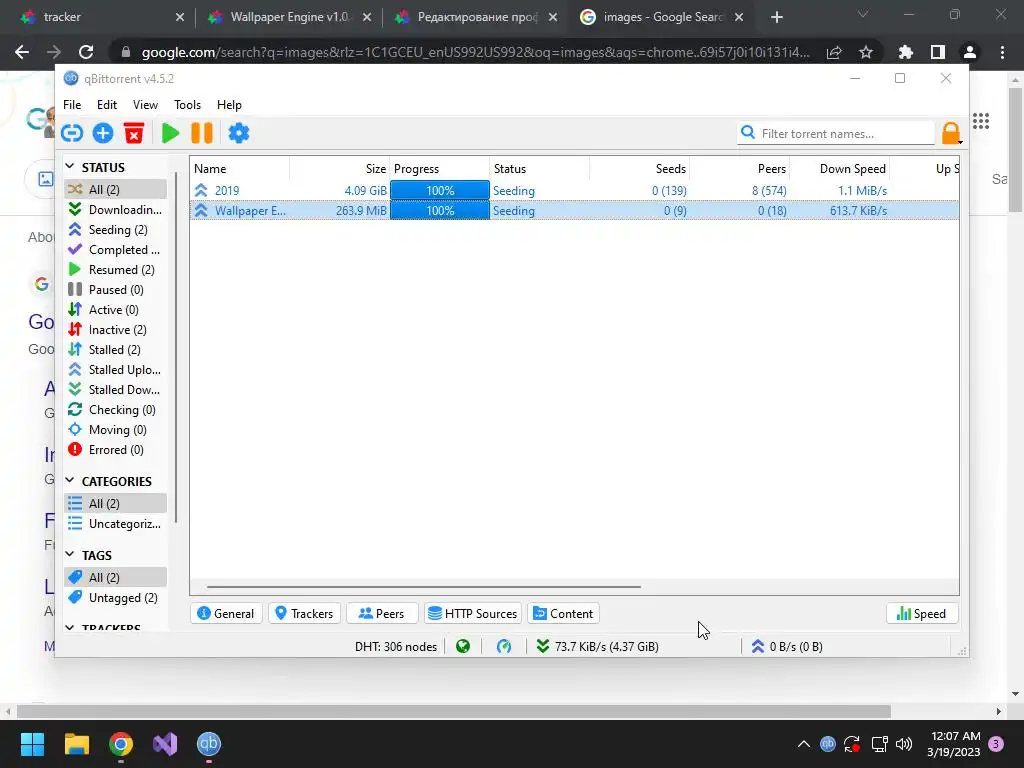
Task: Click the Add Torrent Link toolbar icon
Action: (72, 133)
